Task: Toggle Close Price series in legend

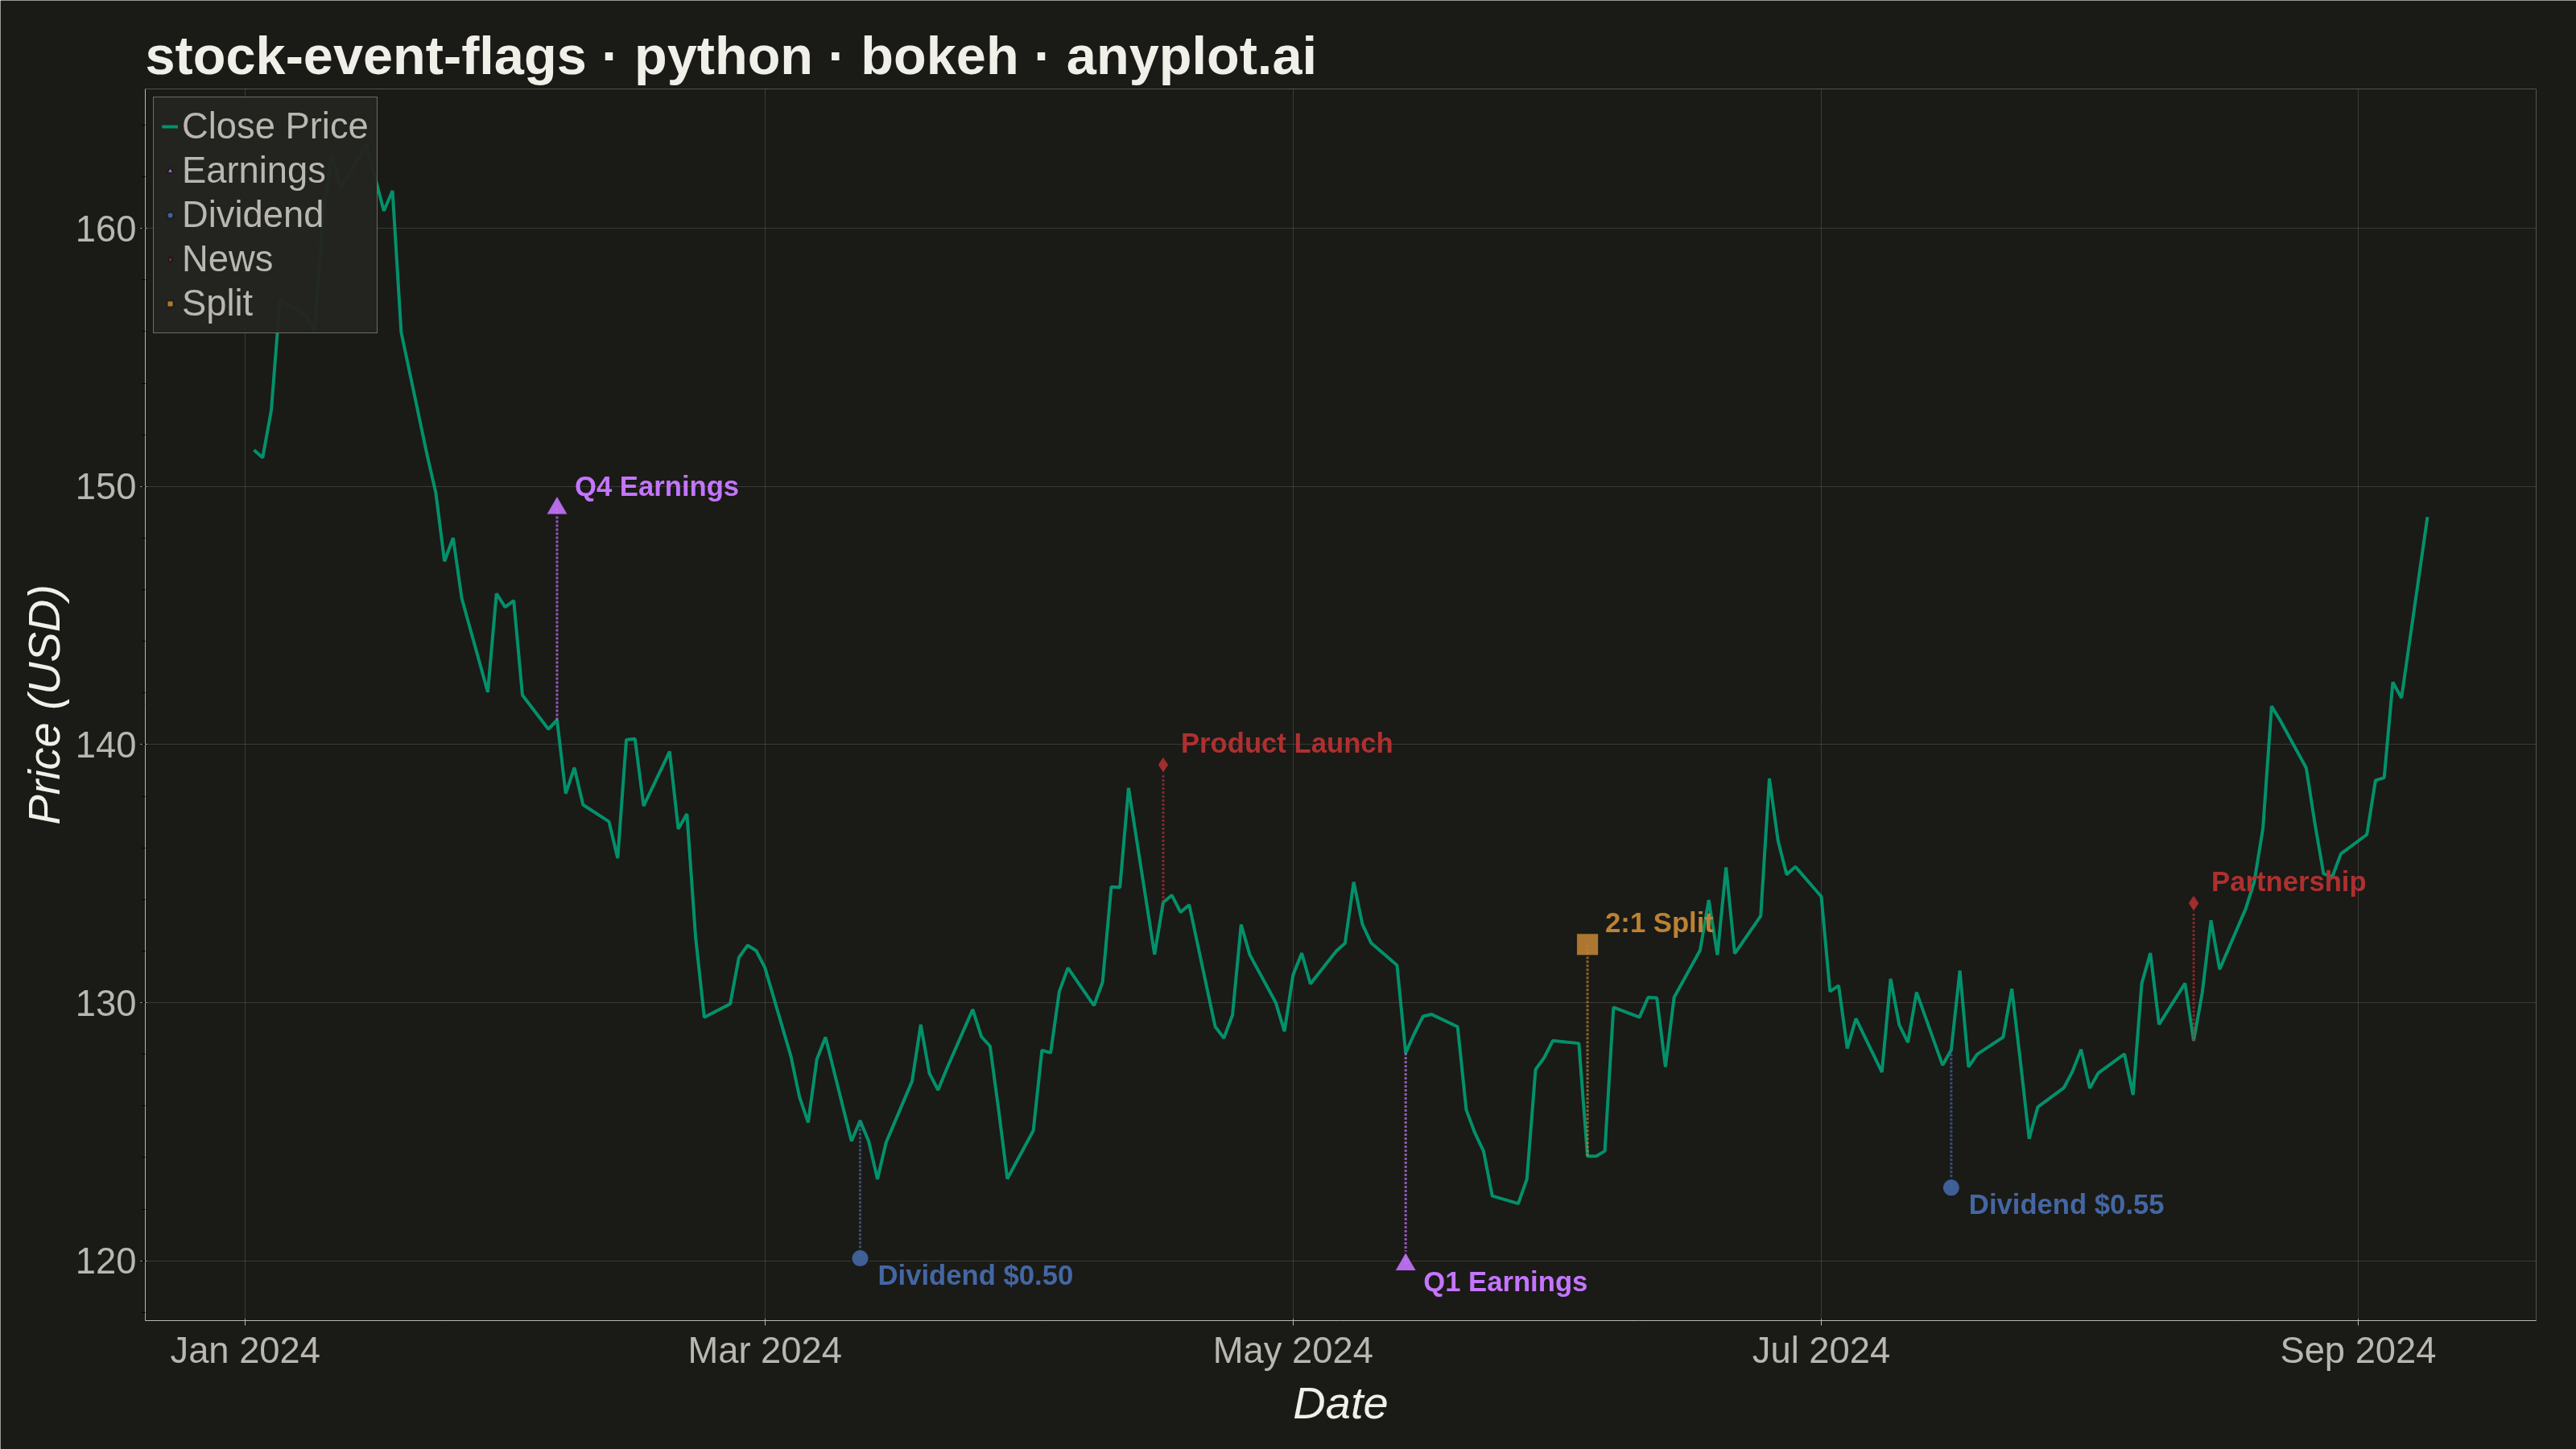Action: (x=265, y=126)
